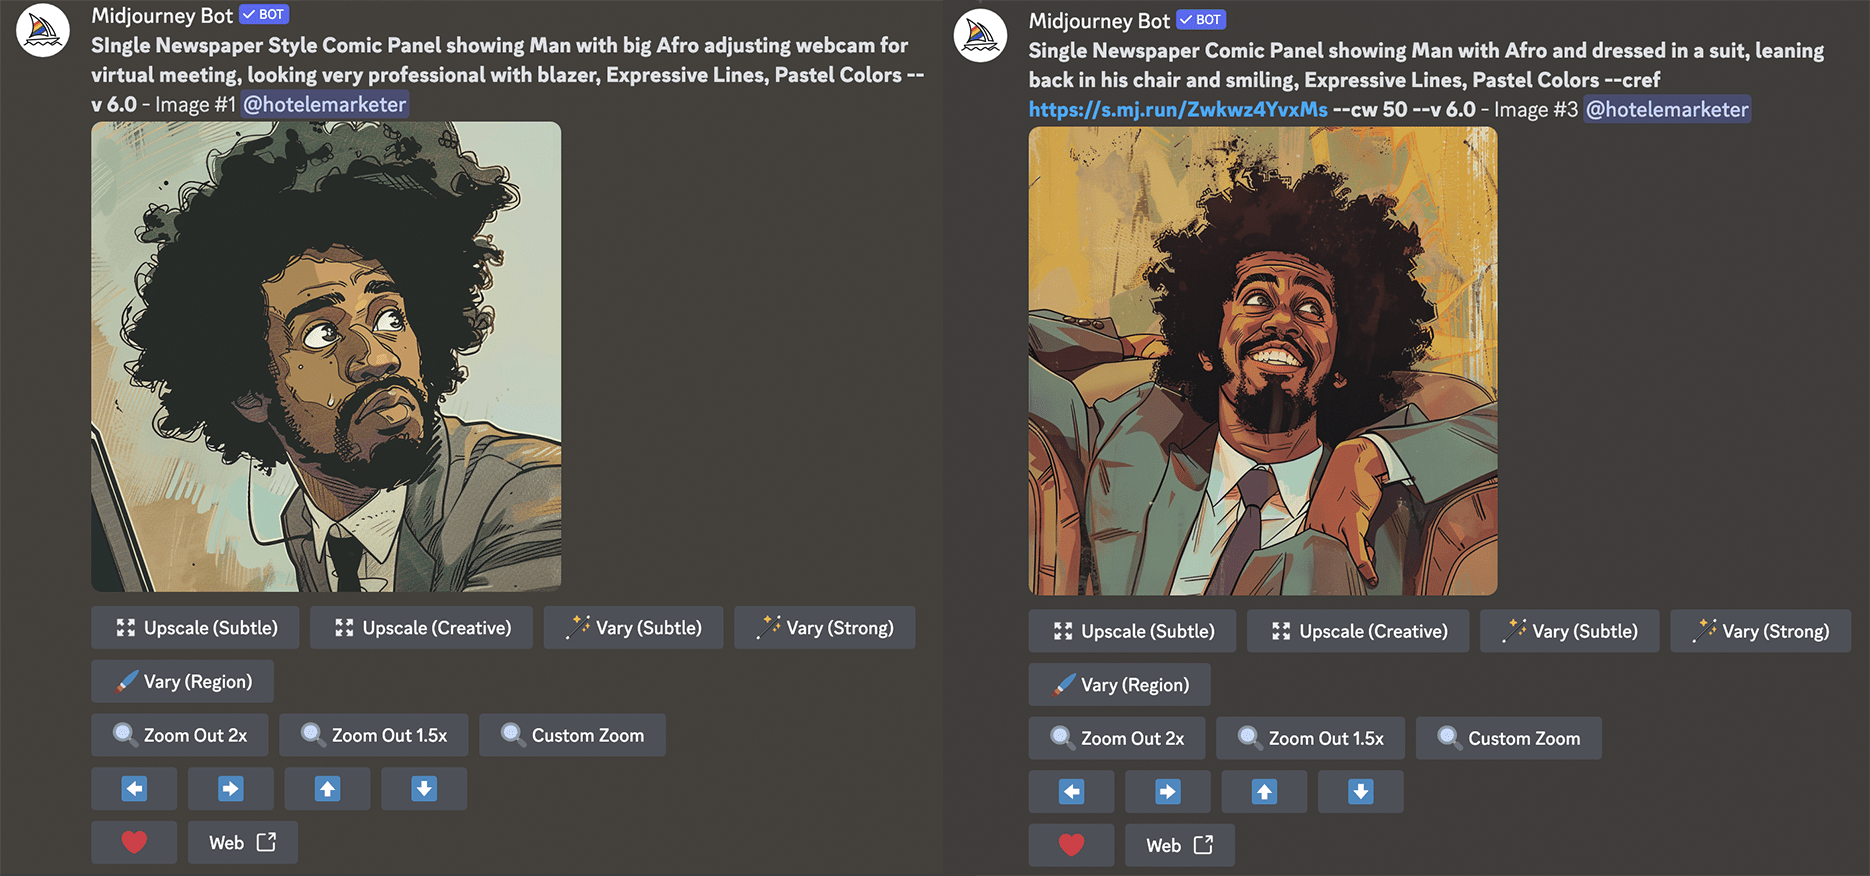
Task: Select Zoom Out 2x for Image #1
Action: pos(180,735)
